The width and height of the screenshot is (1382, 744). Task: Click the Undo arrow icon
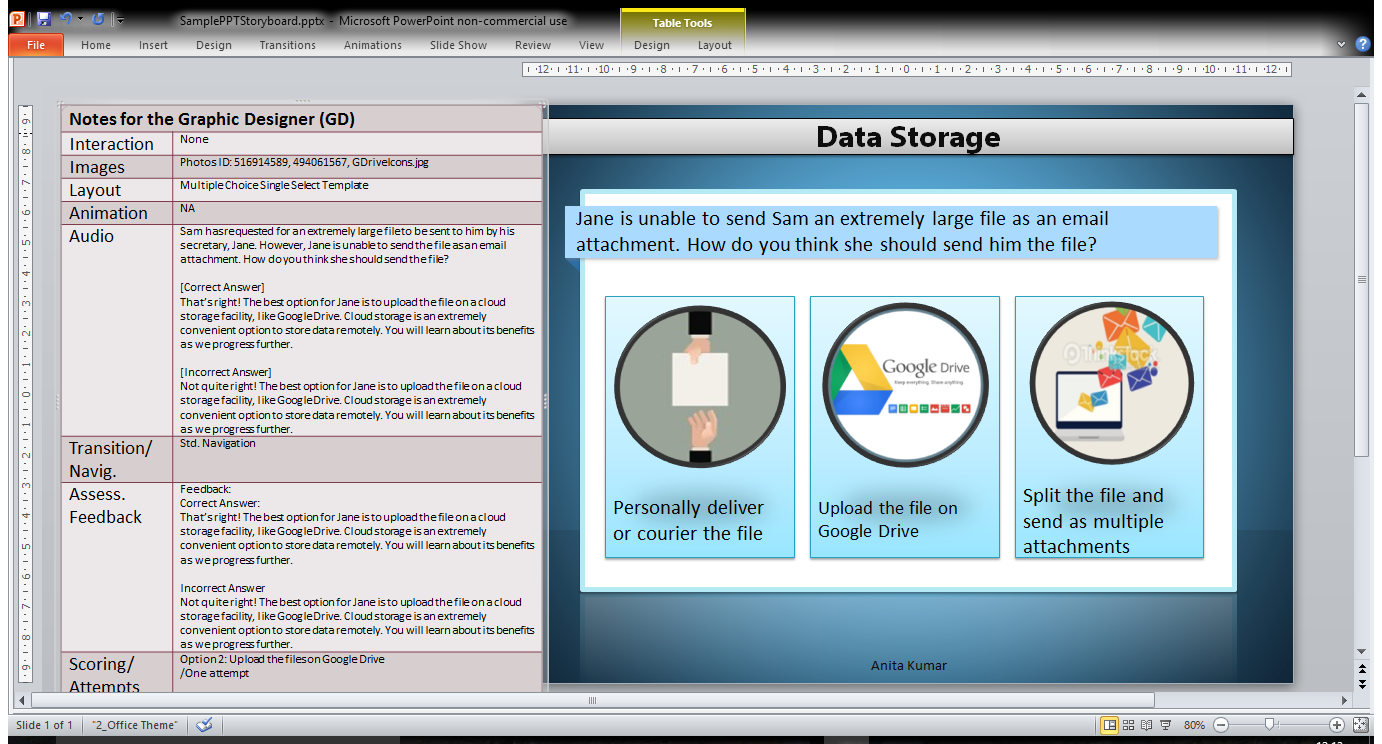66,19
